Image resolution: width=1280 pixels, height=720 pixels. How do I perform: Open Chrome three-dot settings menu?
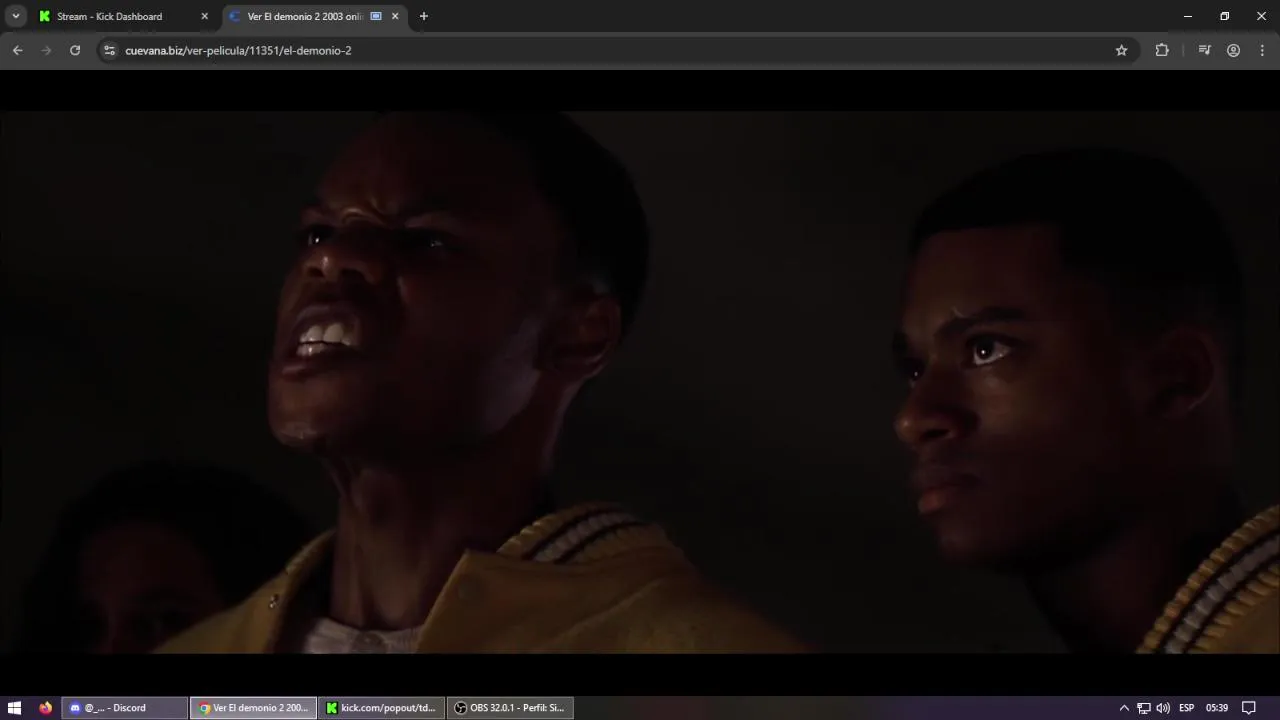[x=1262, y=50]
